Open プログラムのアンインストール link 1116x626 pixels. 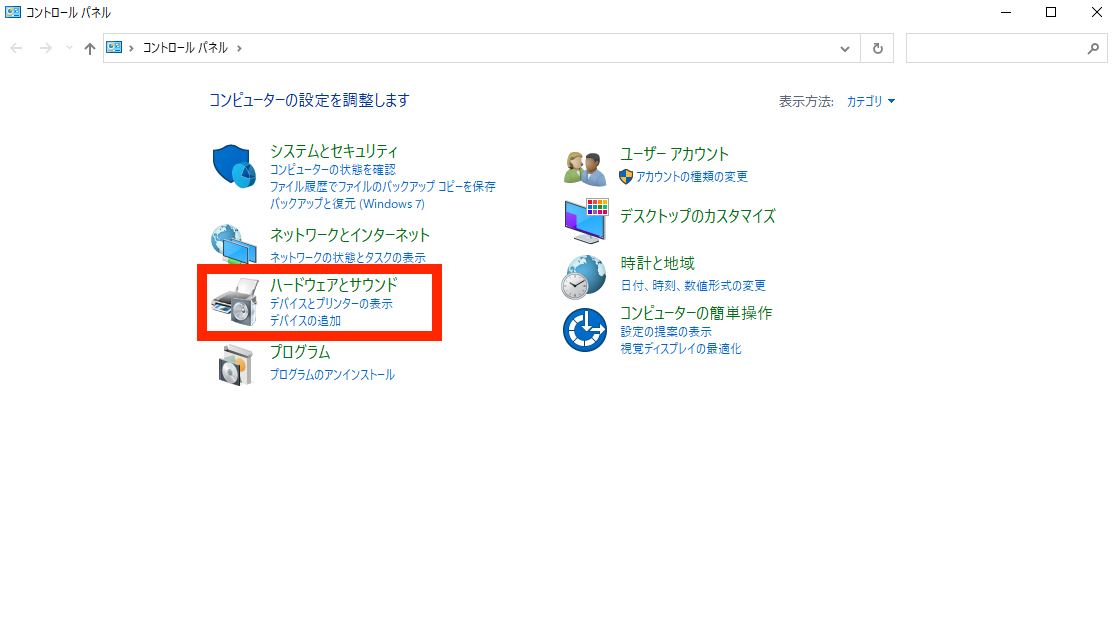click(332, 375)
